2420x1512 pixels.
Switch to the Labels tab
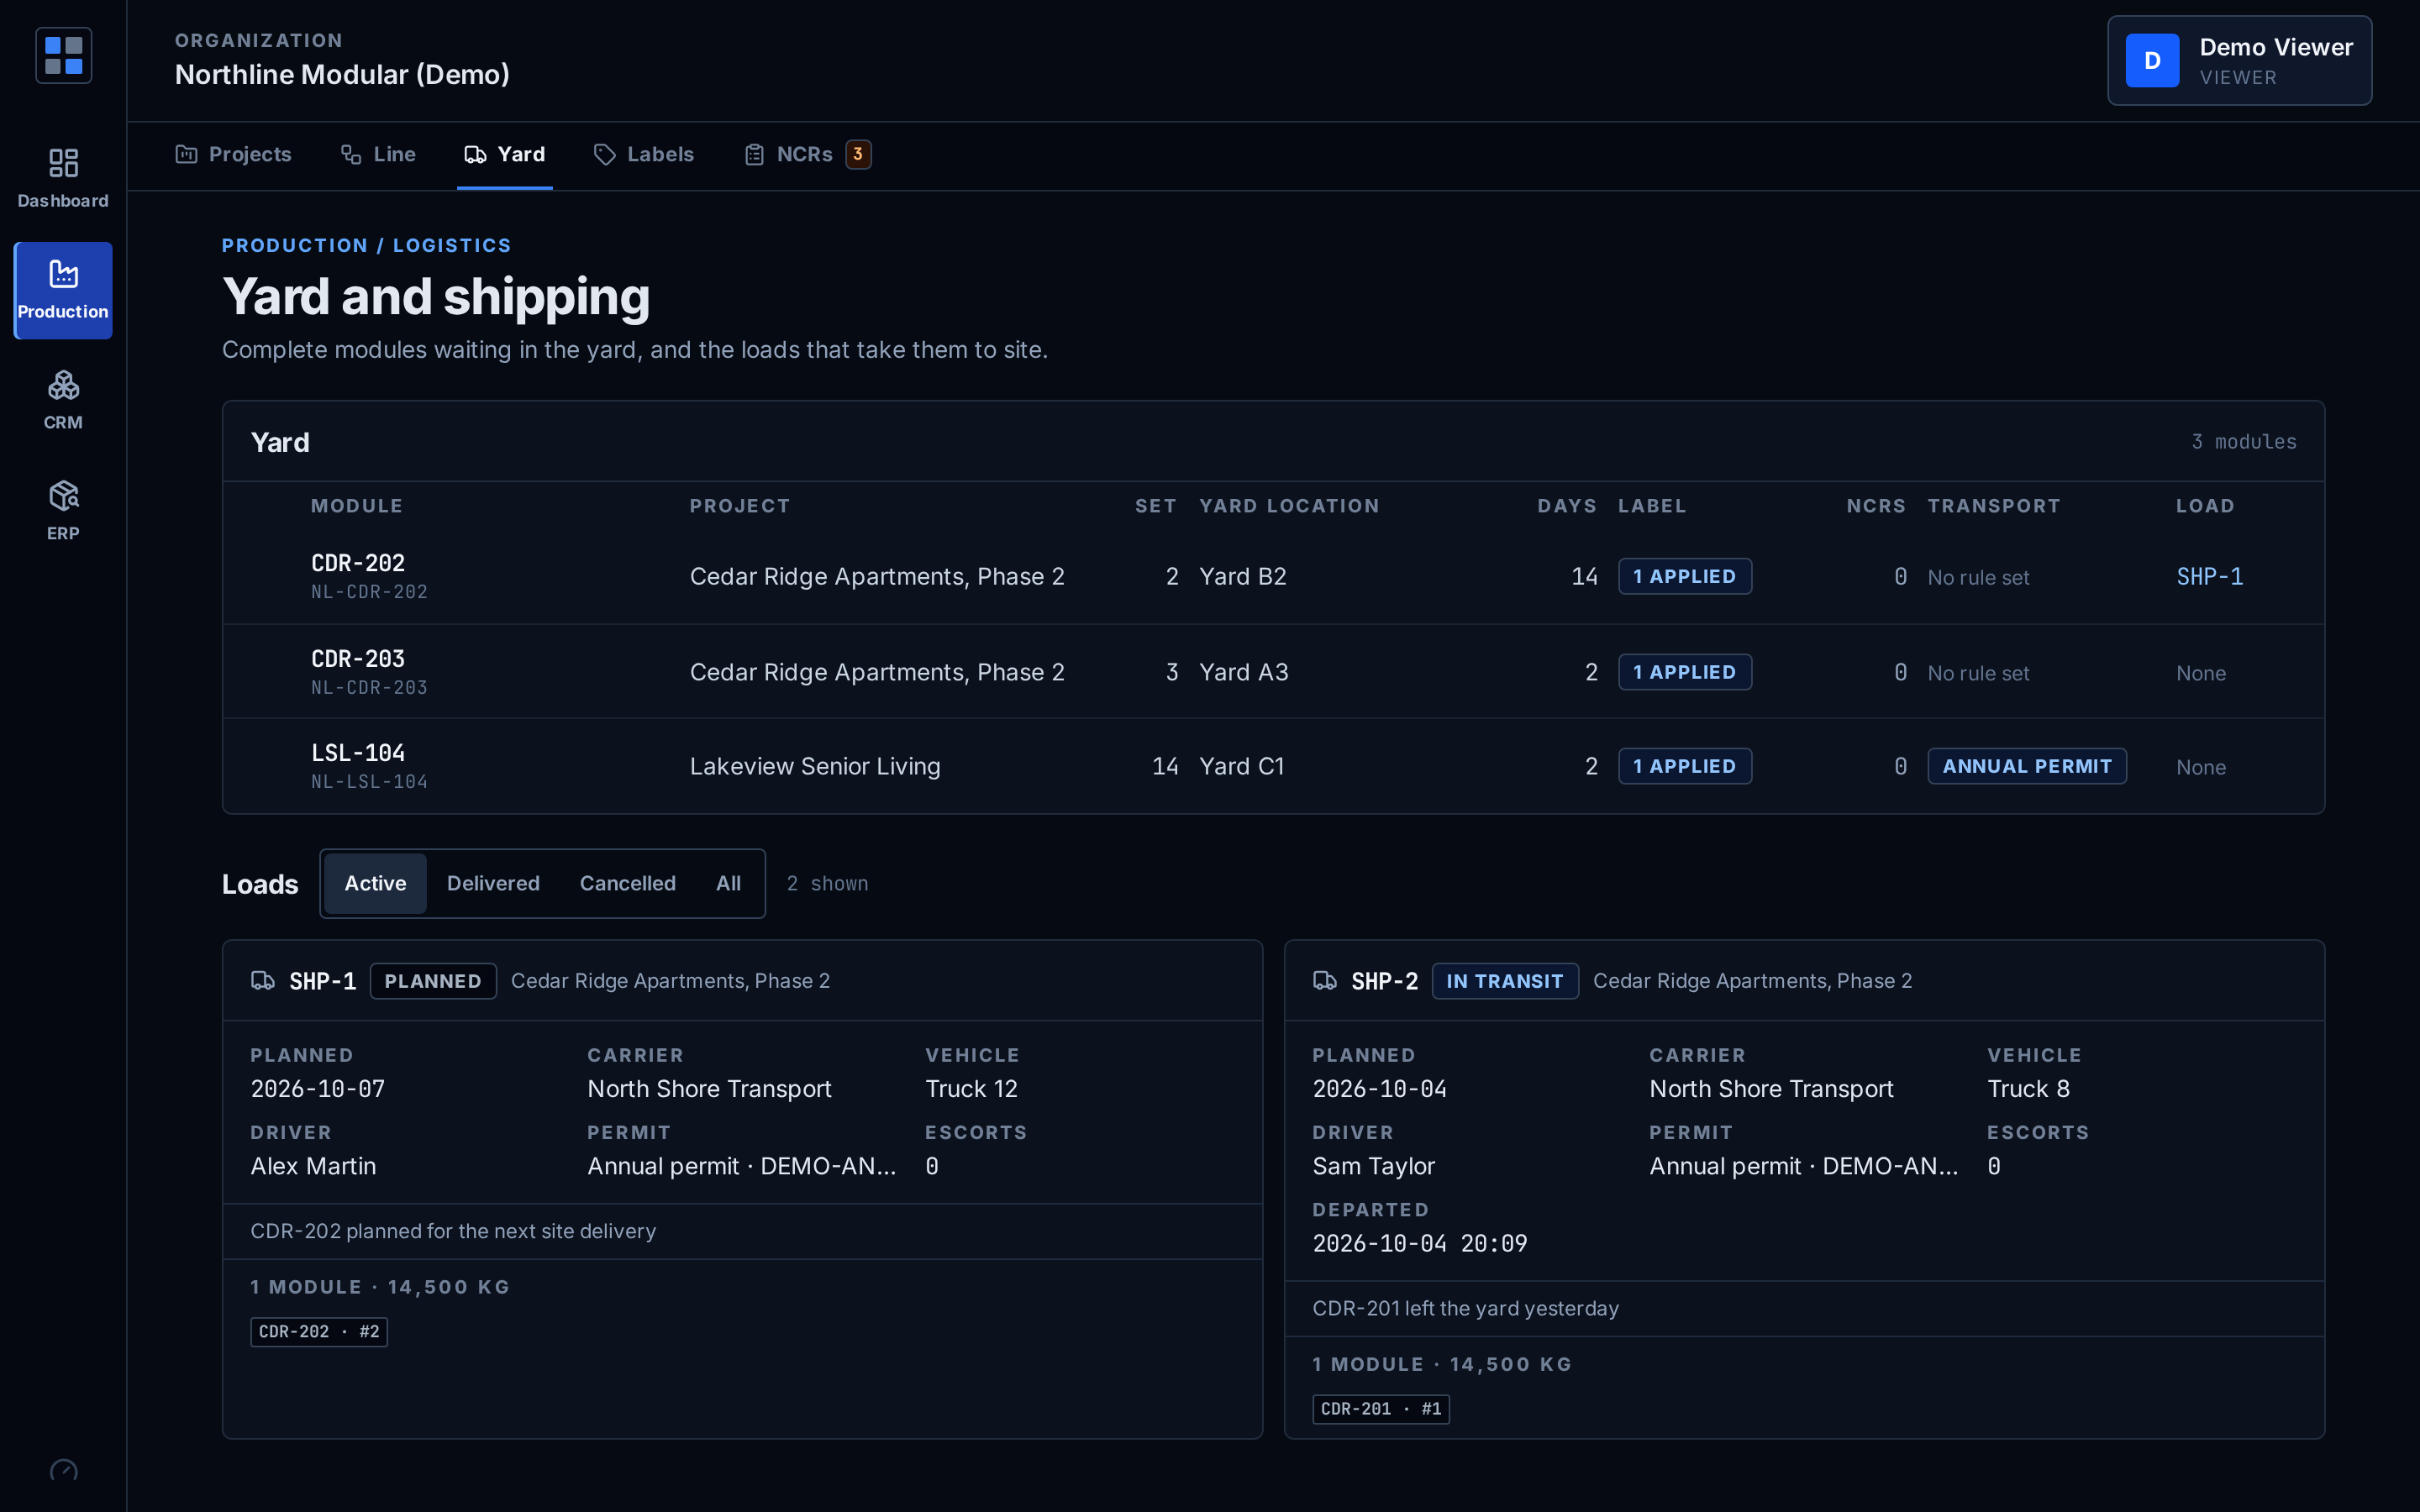point(644,154)
